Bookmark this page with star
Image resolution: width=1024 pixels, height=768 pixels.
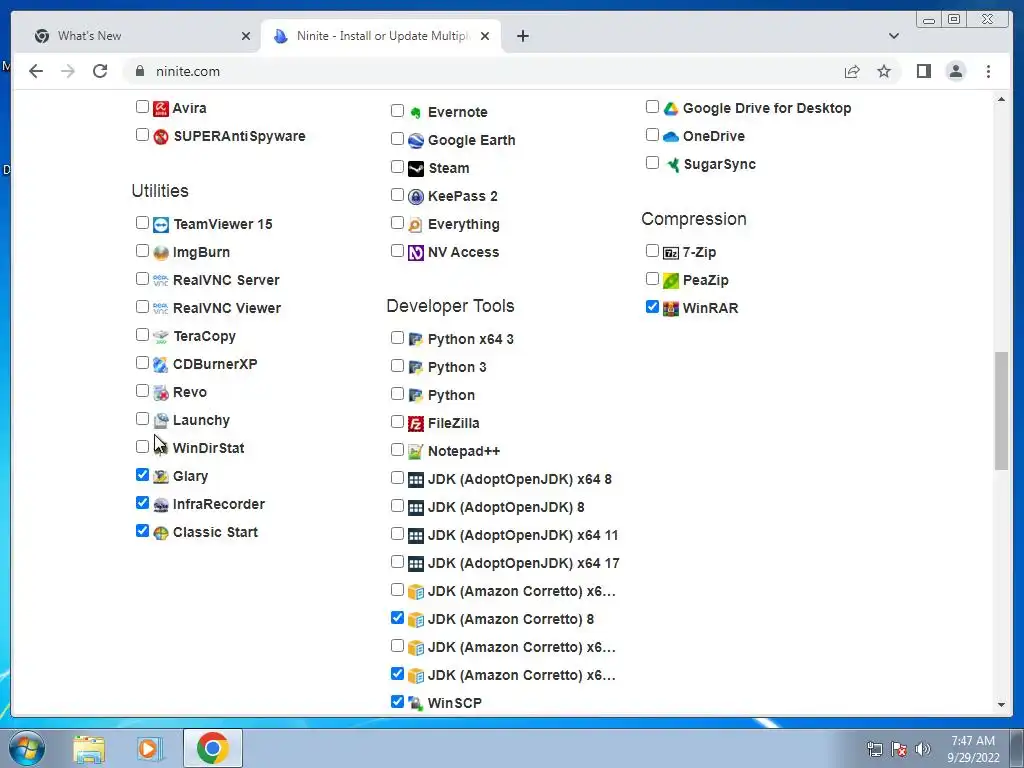(x=884, y=71)
